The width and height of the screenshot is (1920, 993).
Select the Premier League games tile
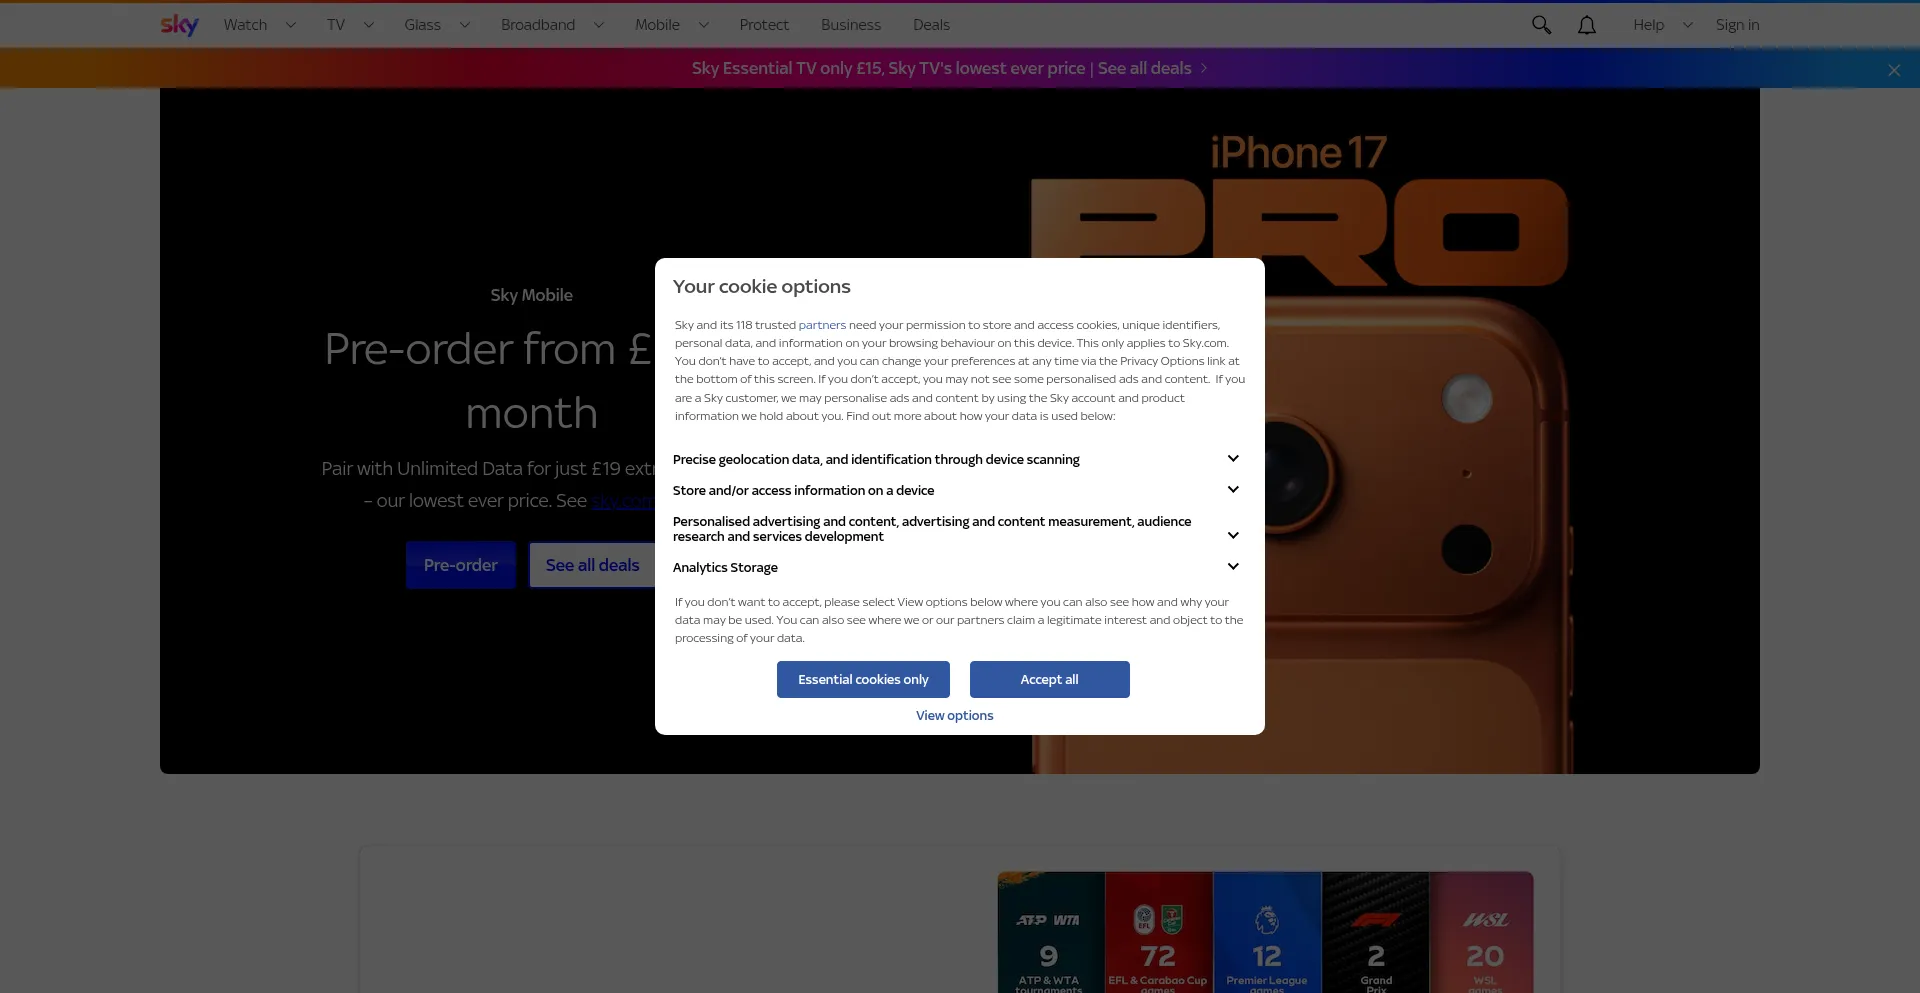tap(1267, 932)
